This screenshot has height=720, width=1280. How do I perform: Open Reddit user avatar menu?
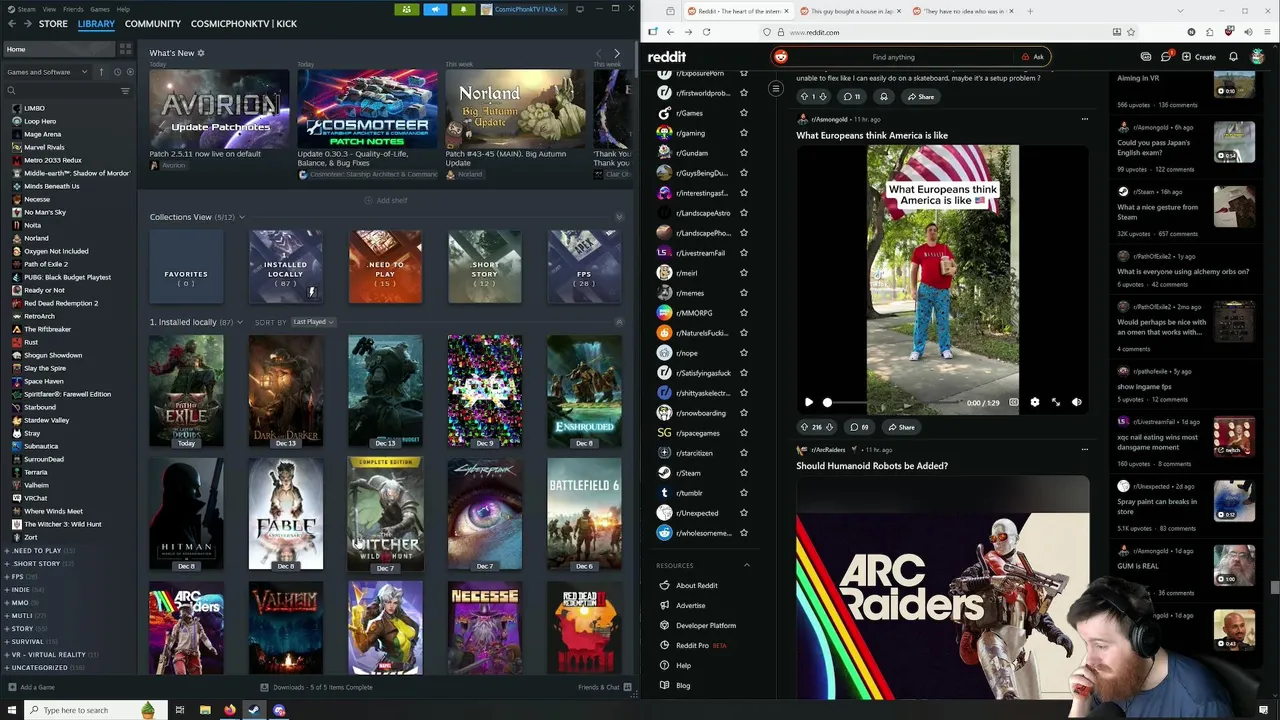(x=1258, y=57)
